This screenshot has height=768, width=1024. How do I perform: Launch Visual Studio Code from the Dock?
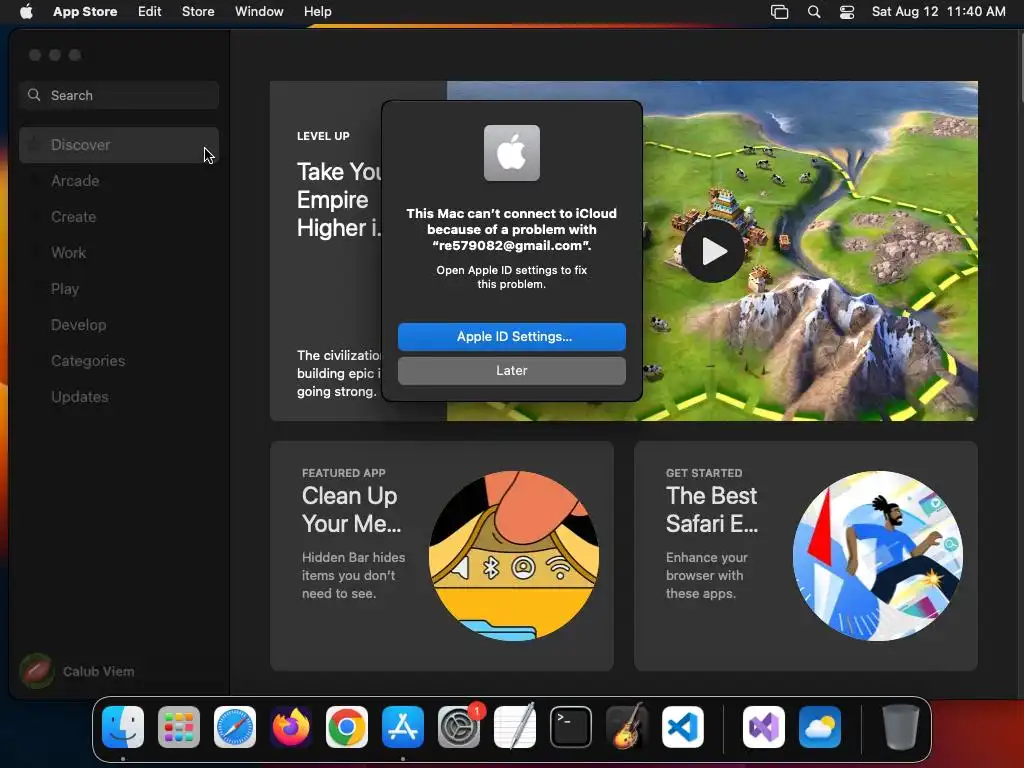[x=683, y=727]
